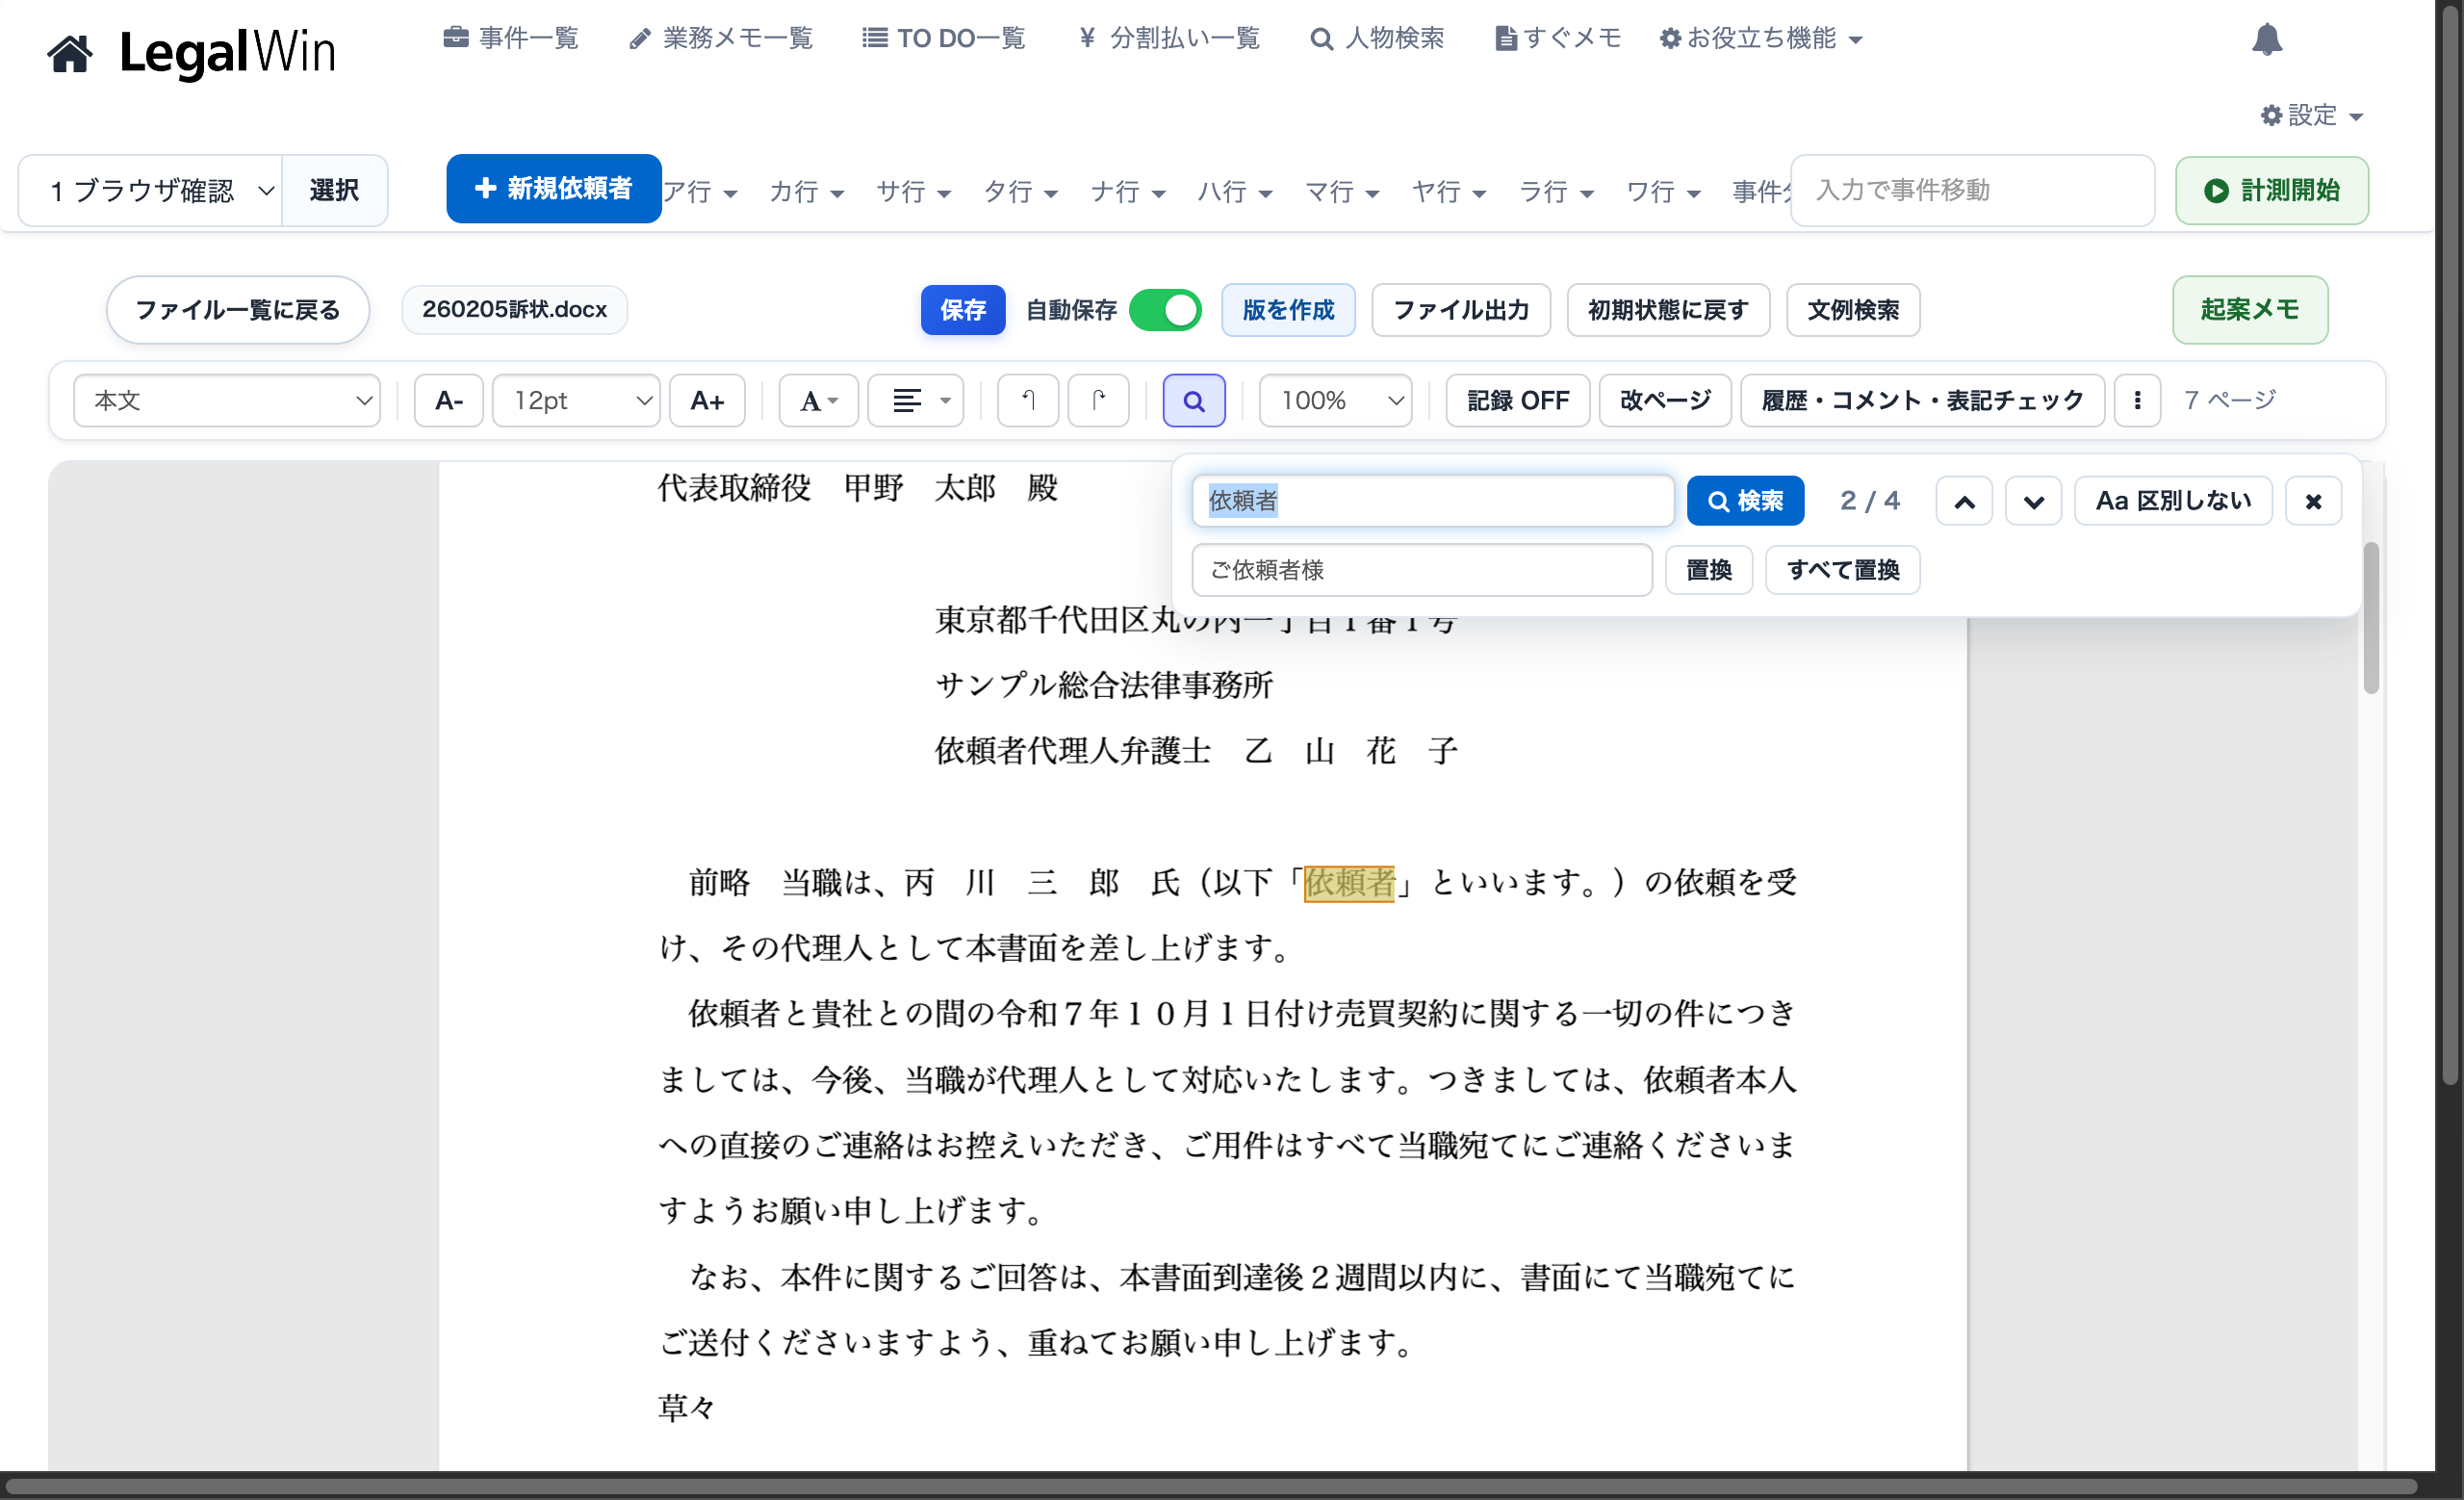Click the ご依頼者様 replacement field
Image resolution: width=2464 pixels, height=1500 pixels.
pyautogui.click(x=1421, y=570)
